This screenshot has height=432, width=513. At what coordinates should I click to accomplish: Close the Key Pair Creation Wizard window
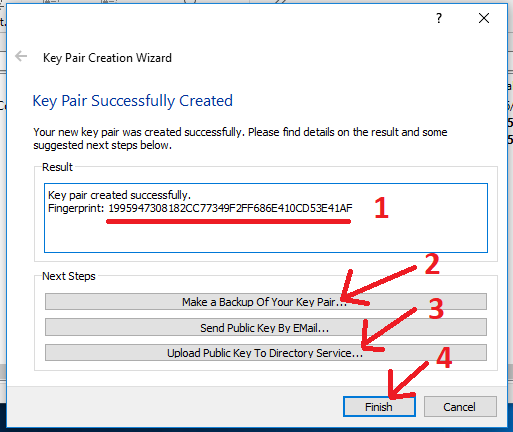pos(484,18)
